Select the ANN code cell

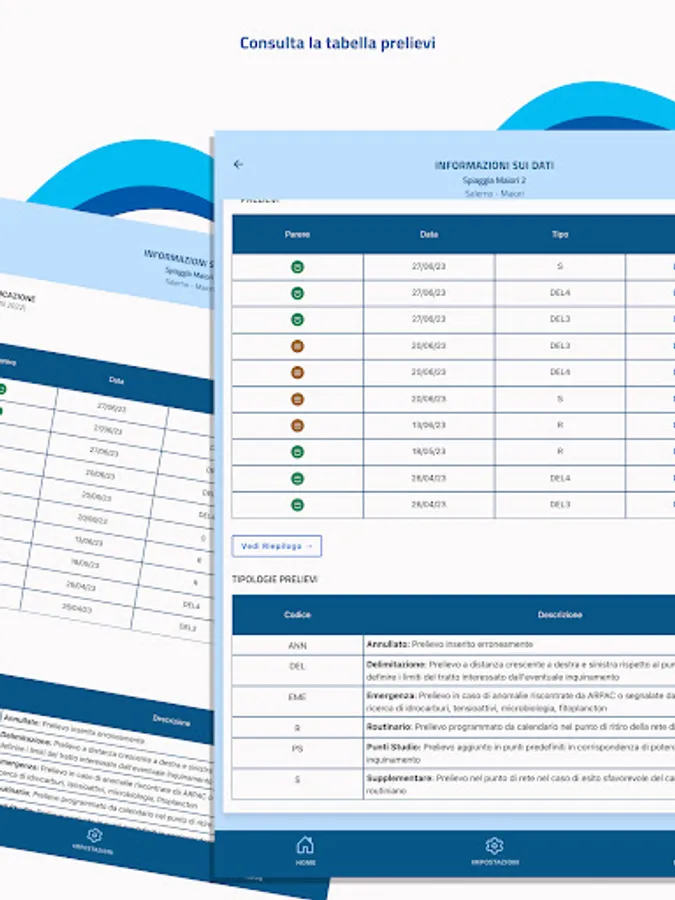click(297, 645)
